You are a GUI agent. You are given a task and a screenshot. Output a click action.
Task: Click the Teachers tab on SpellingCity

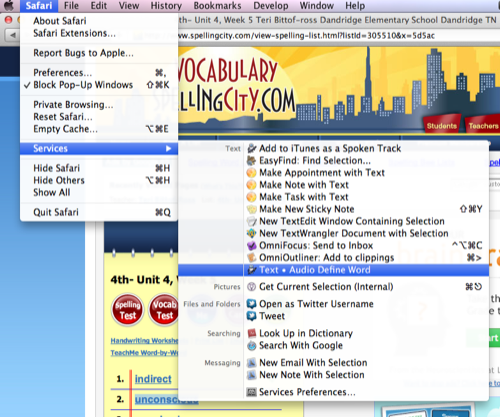[483, 125]
